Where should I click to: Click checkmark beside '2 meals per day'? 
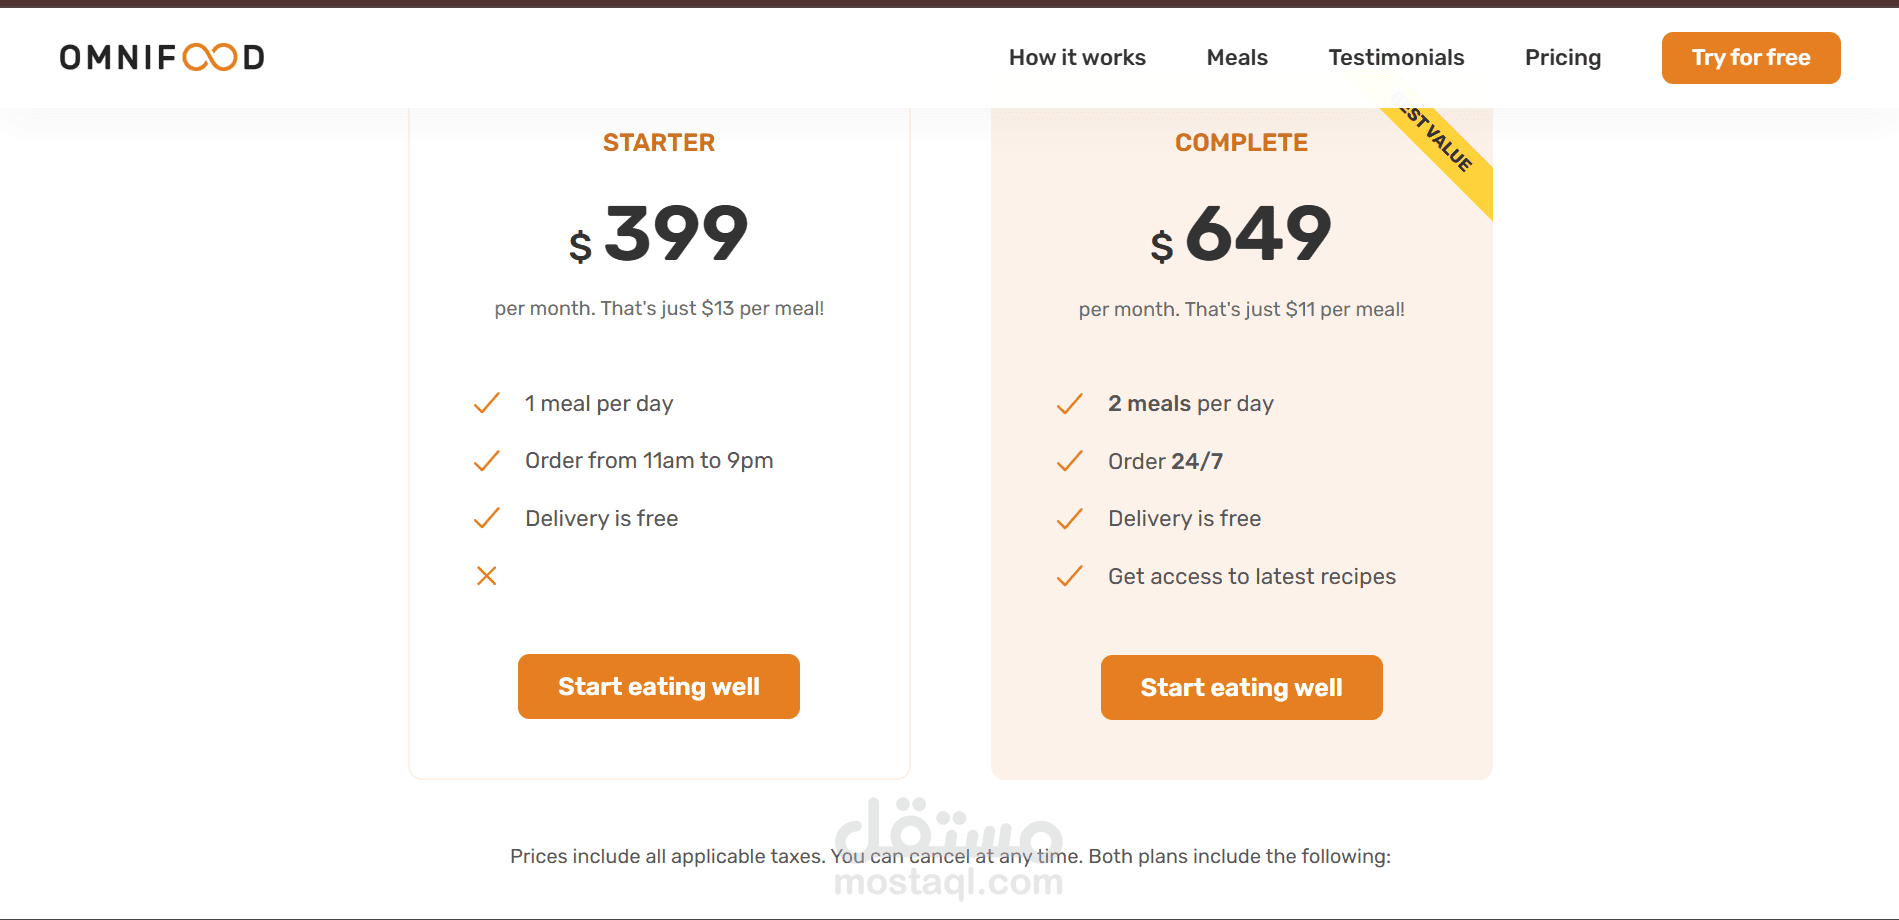click(x=1069, y=404)
